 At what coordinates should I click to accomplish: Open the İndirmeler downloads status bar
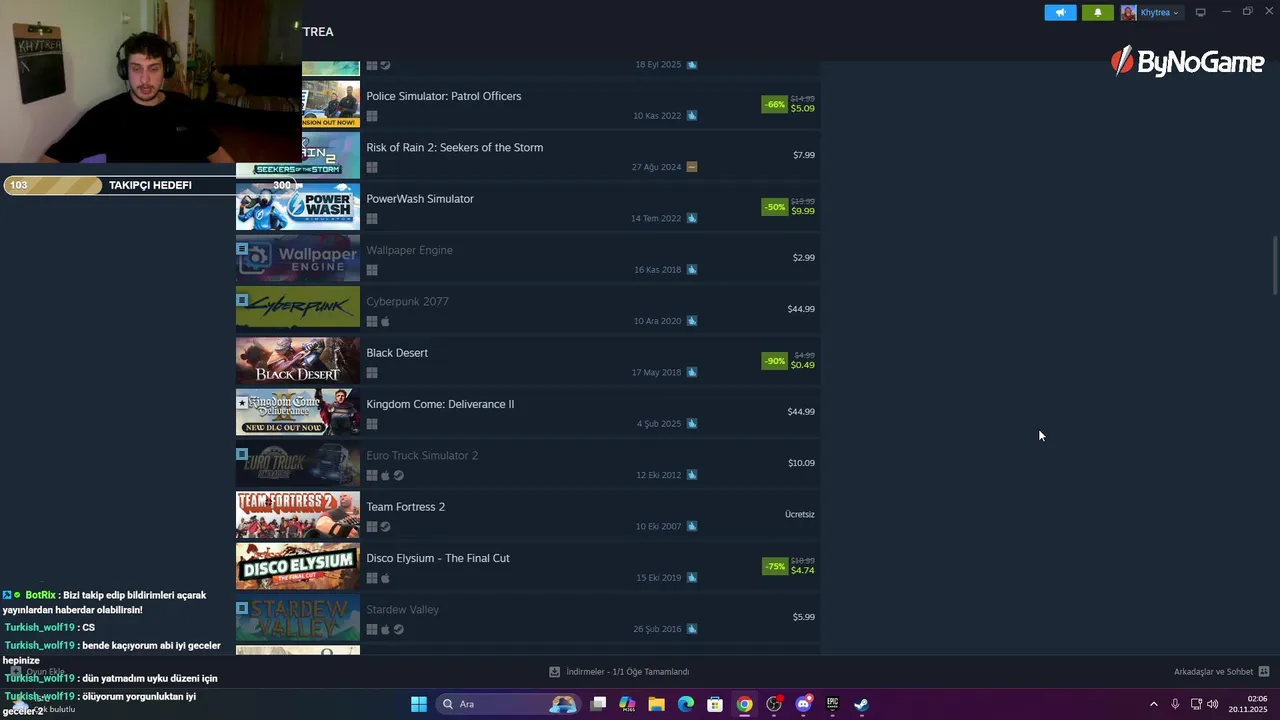(619, 672)
